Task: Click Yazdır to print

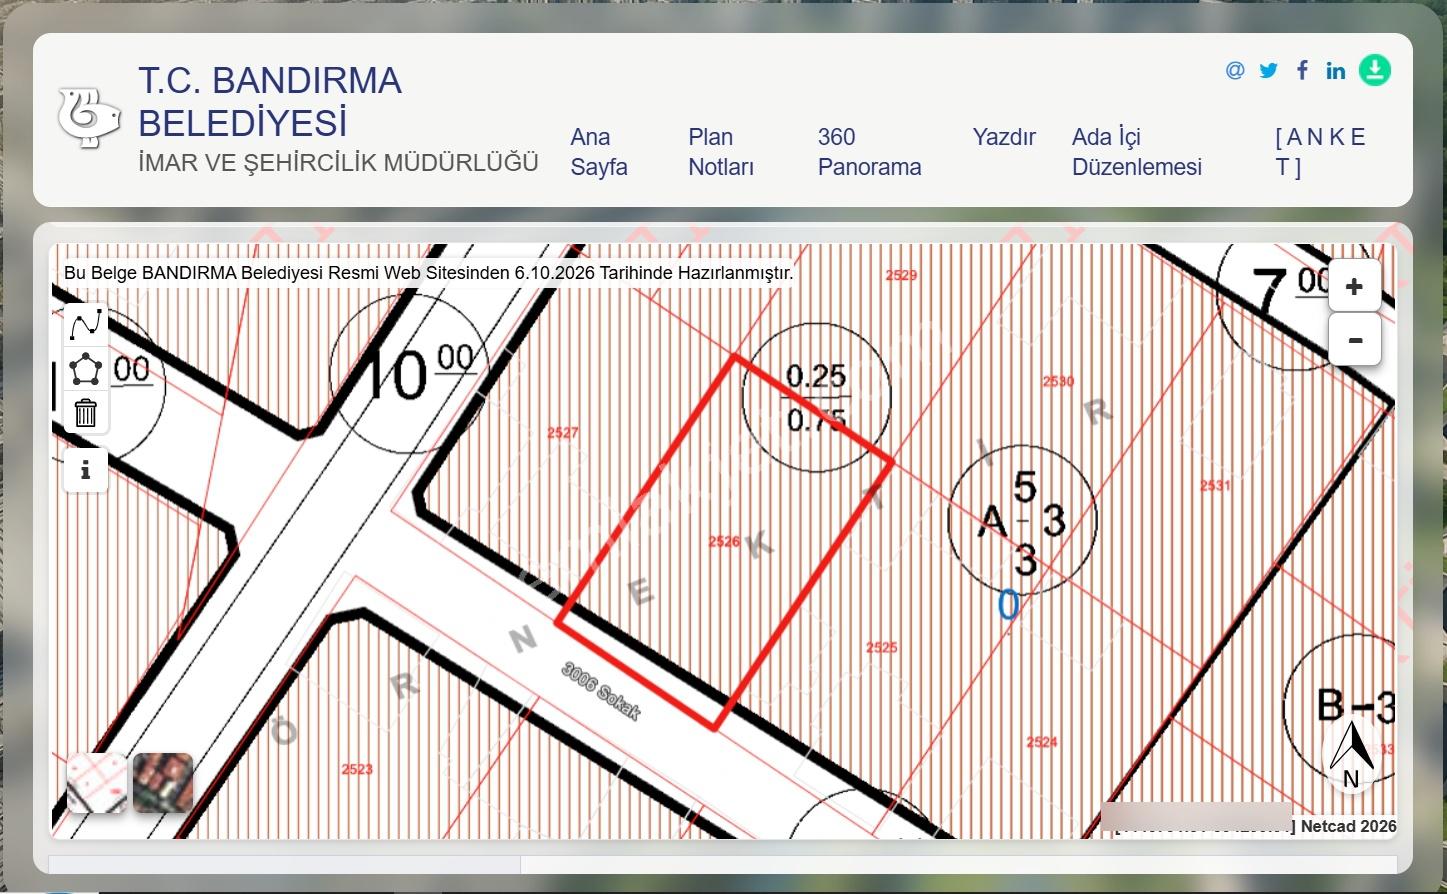Action: (x=1004, y=137)
